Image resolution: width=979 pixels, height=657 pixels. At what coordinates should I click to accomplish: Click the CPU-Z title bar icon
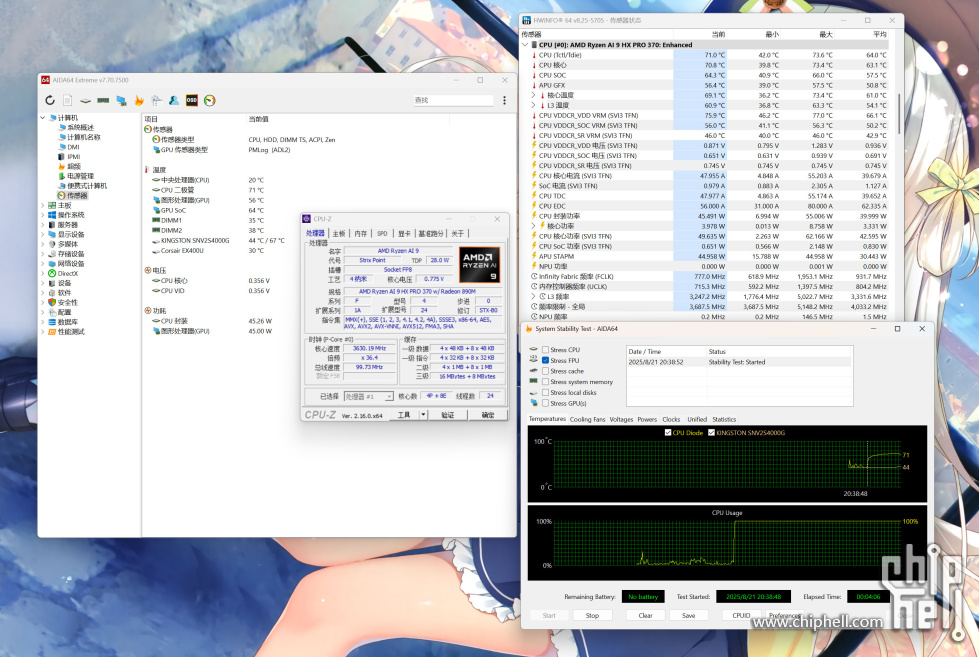(307, 219)
